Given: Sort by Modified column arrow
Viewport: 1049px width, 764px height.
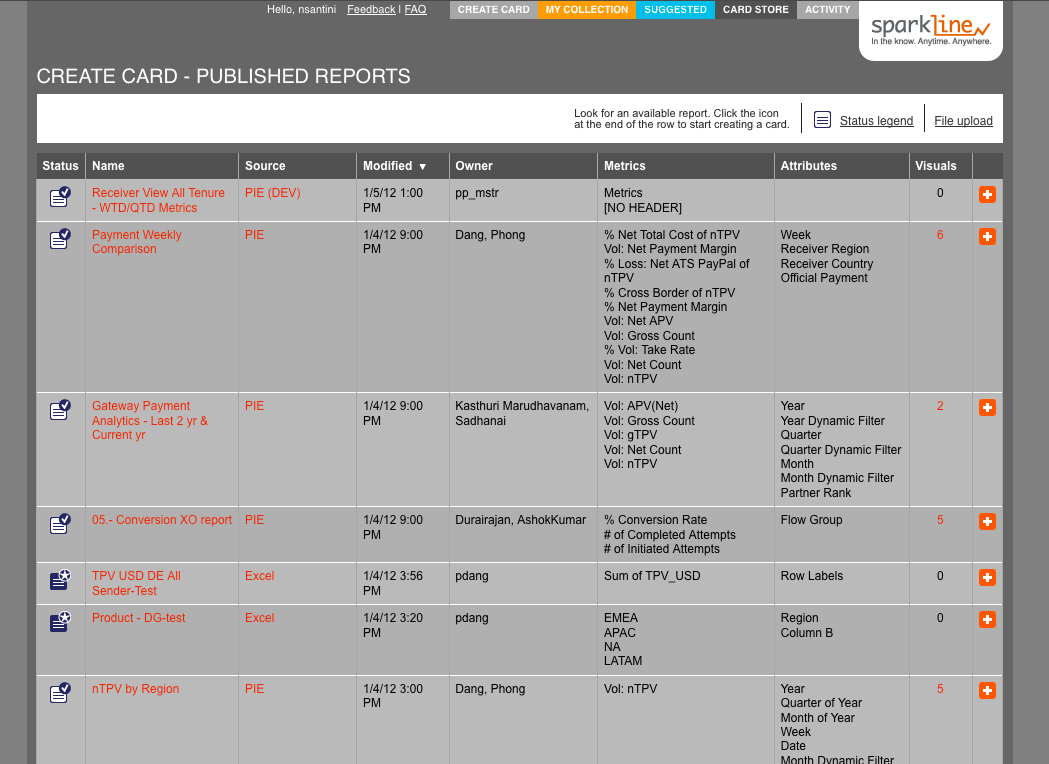Looking at the screenshot, I should (422, 167).
